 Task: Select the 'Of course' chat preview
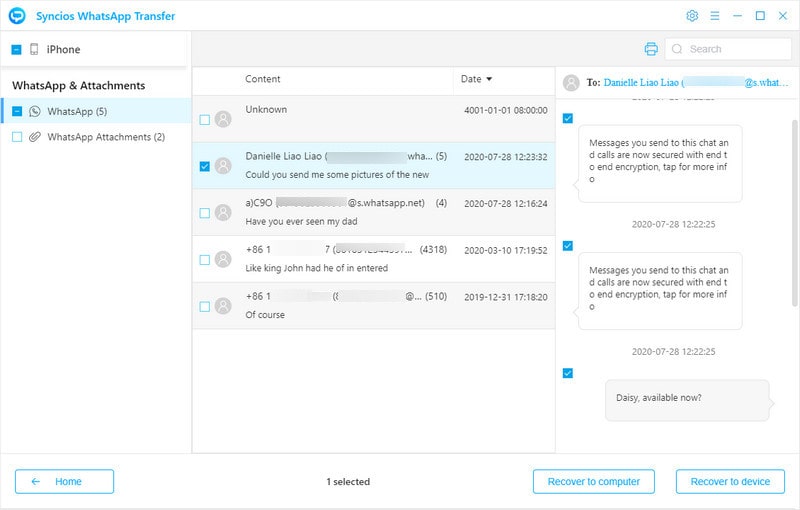(x=265, y=315)
